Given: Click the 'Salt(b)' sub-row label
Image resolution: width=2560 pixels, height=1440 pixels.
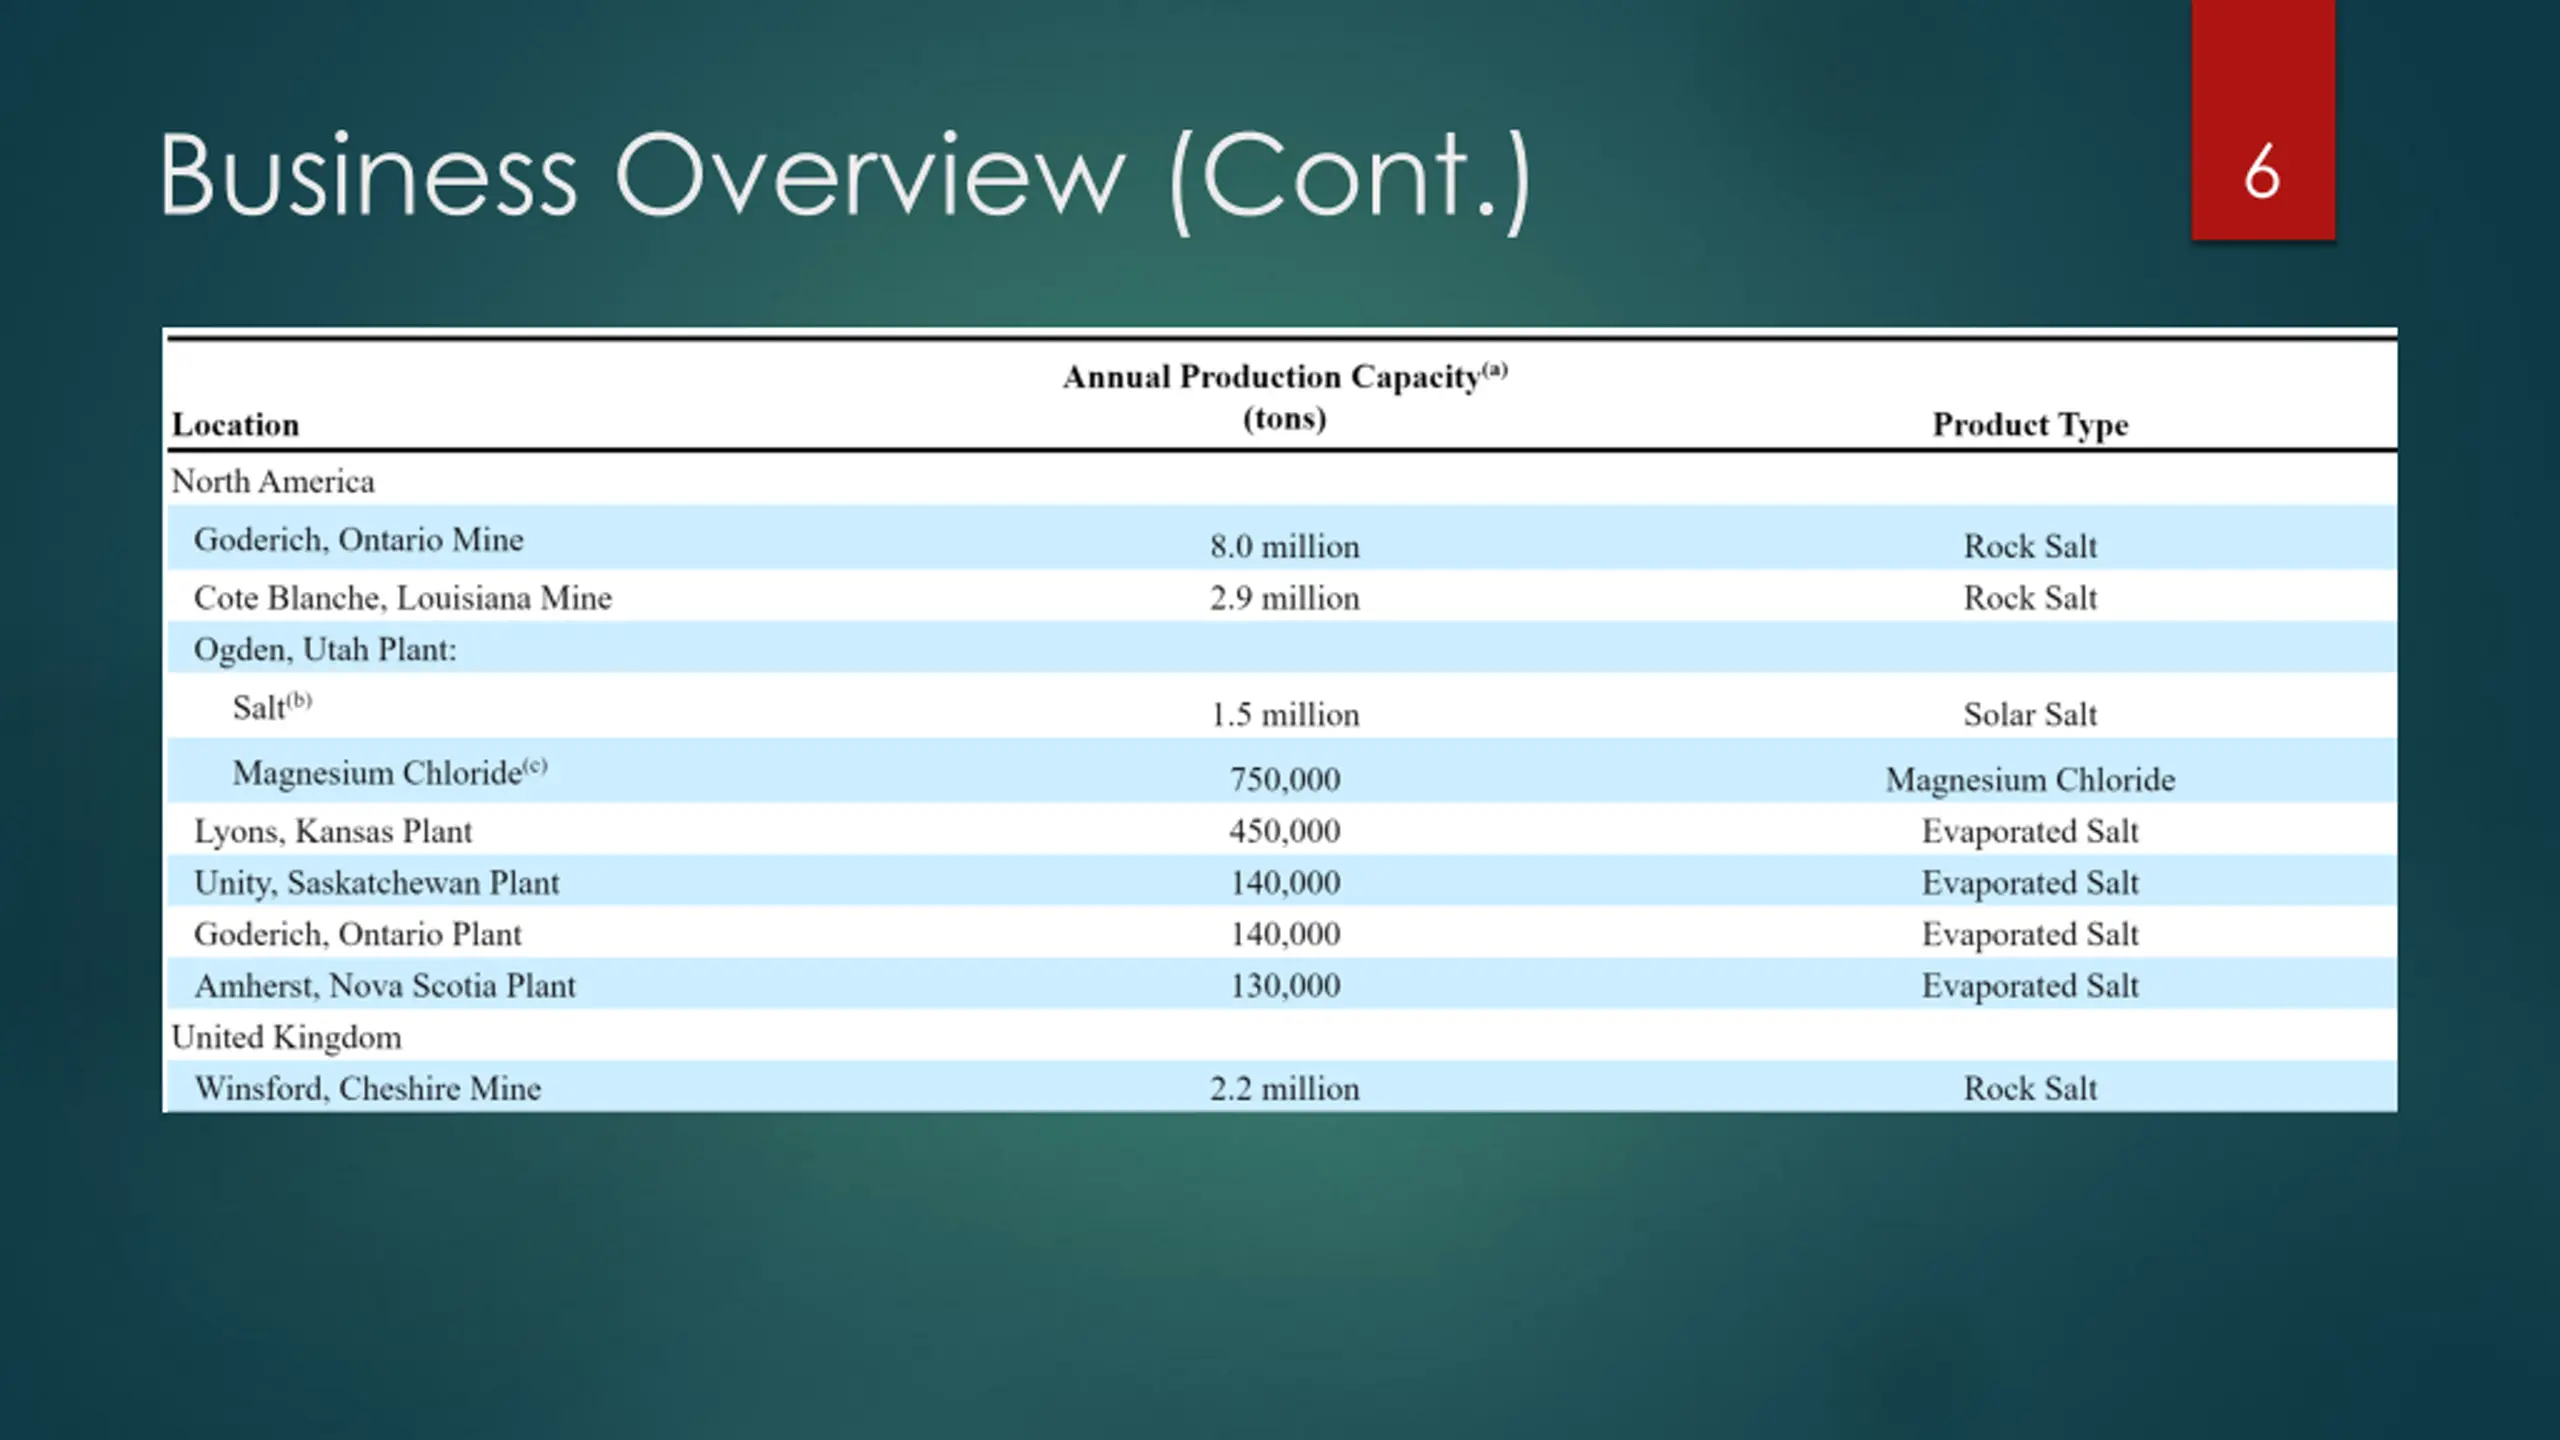Looking at the screenshot, I should (x=272, y=706).
